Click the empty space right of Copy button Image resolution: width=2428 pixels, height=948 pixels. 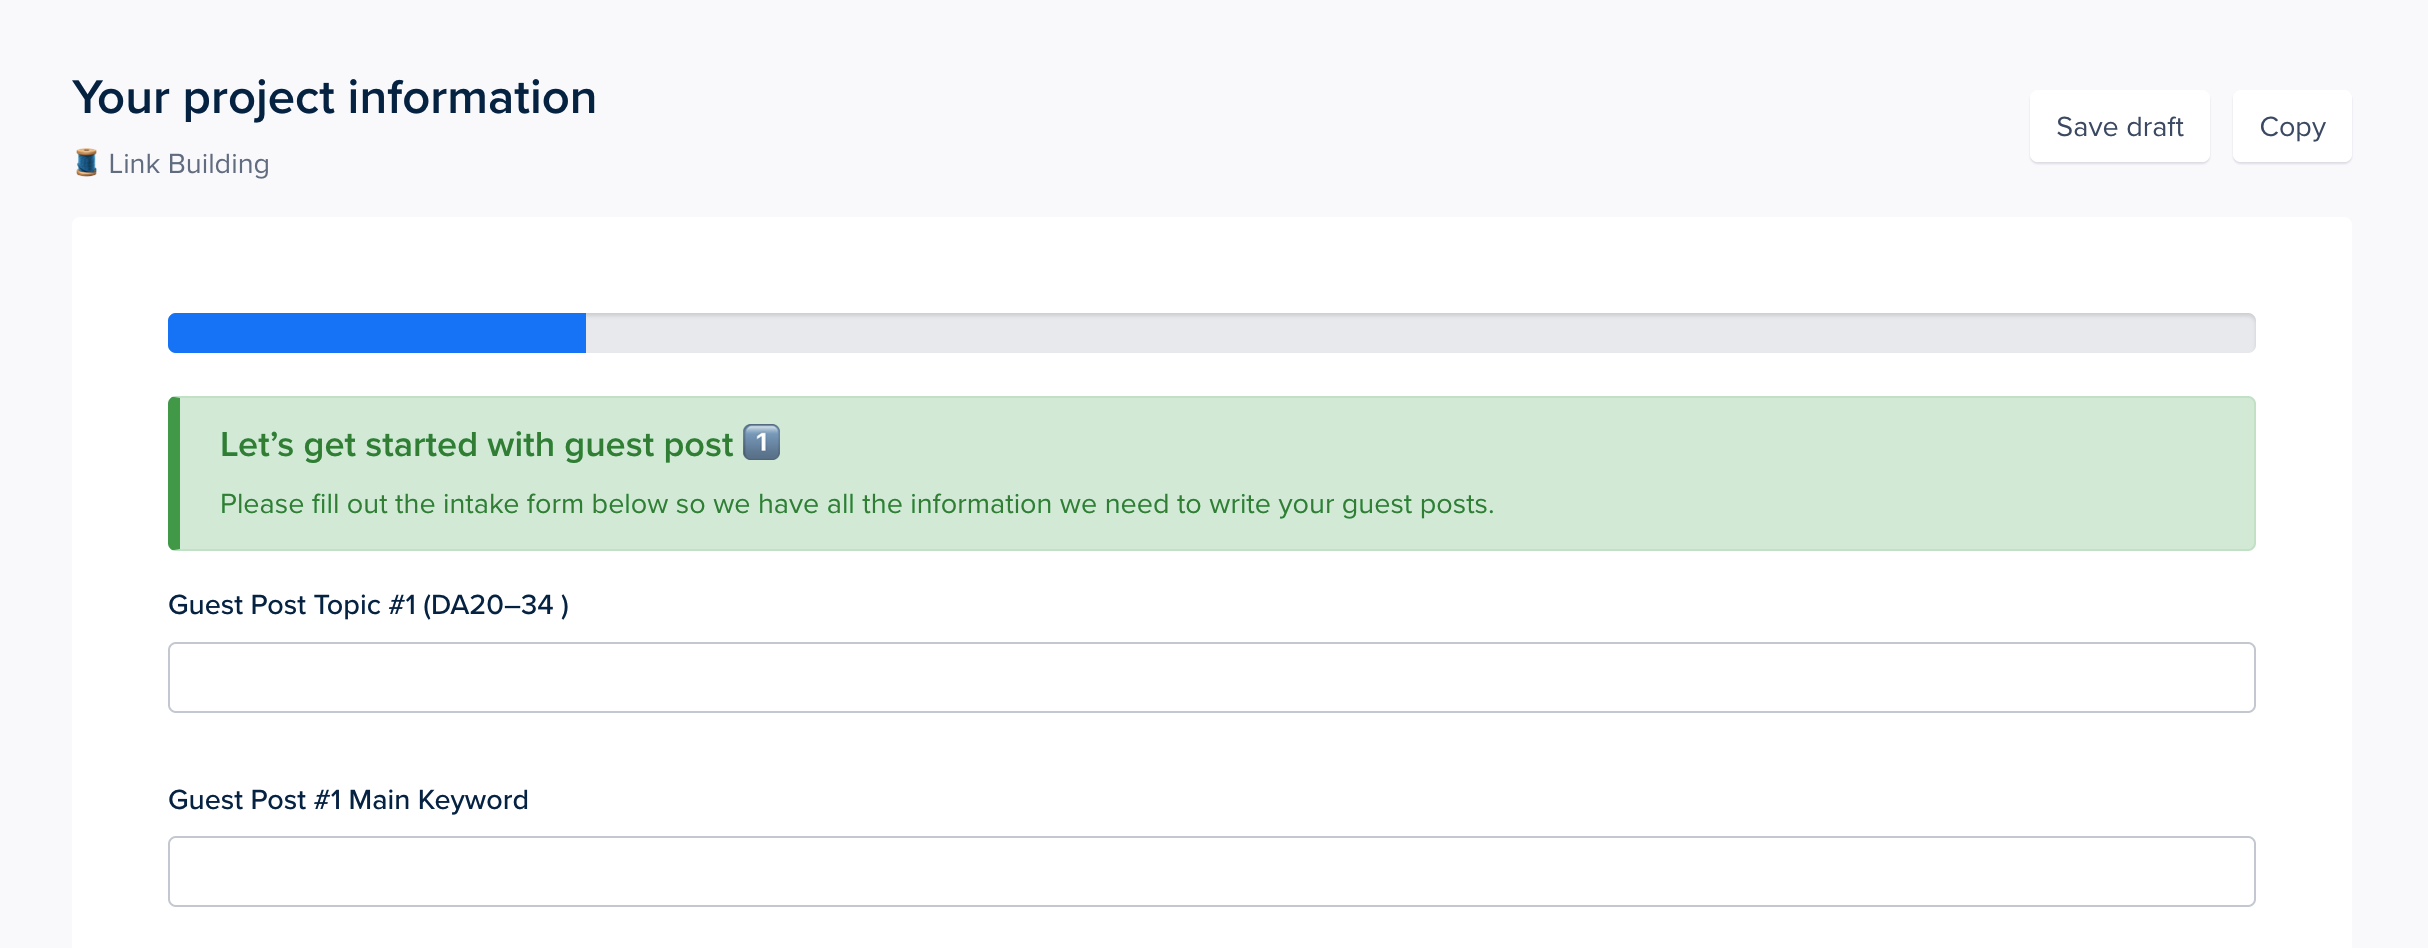click(x=2395, y=127)
